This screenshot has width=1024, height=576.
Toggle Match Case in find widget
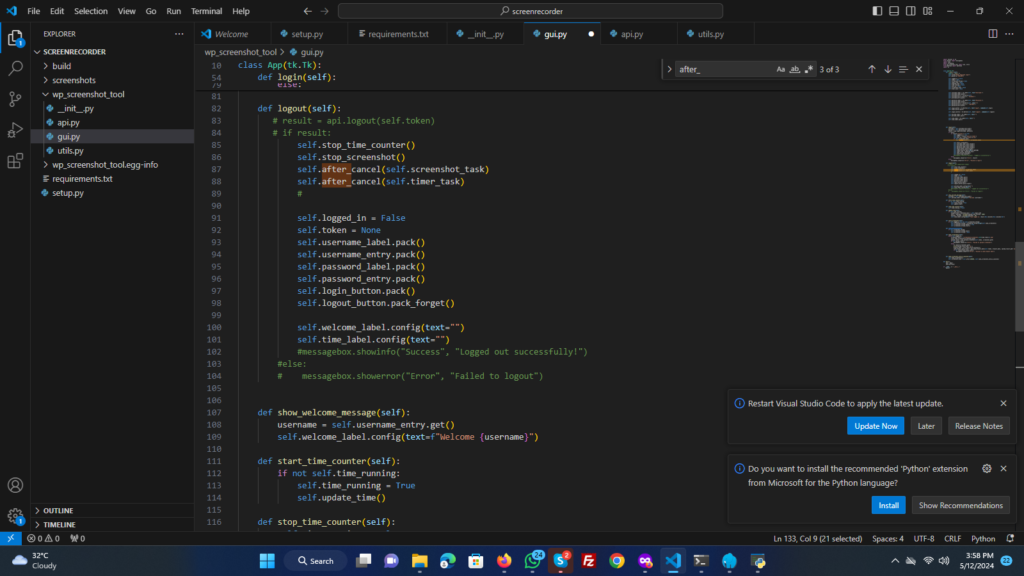point(781,69)
